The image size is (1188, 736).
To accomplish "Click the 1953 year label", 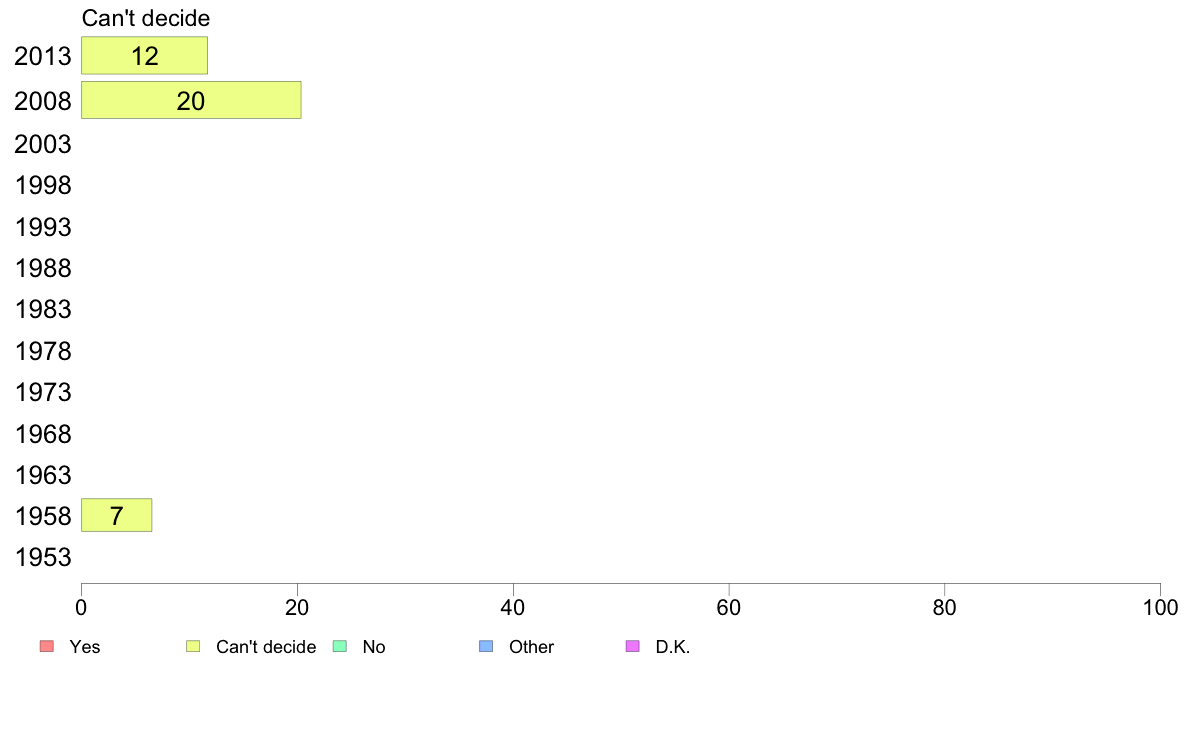I will (42, 557).
